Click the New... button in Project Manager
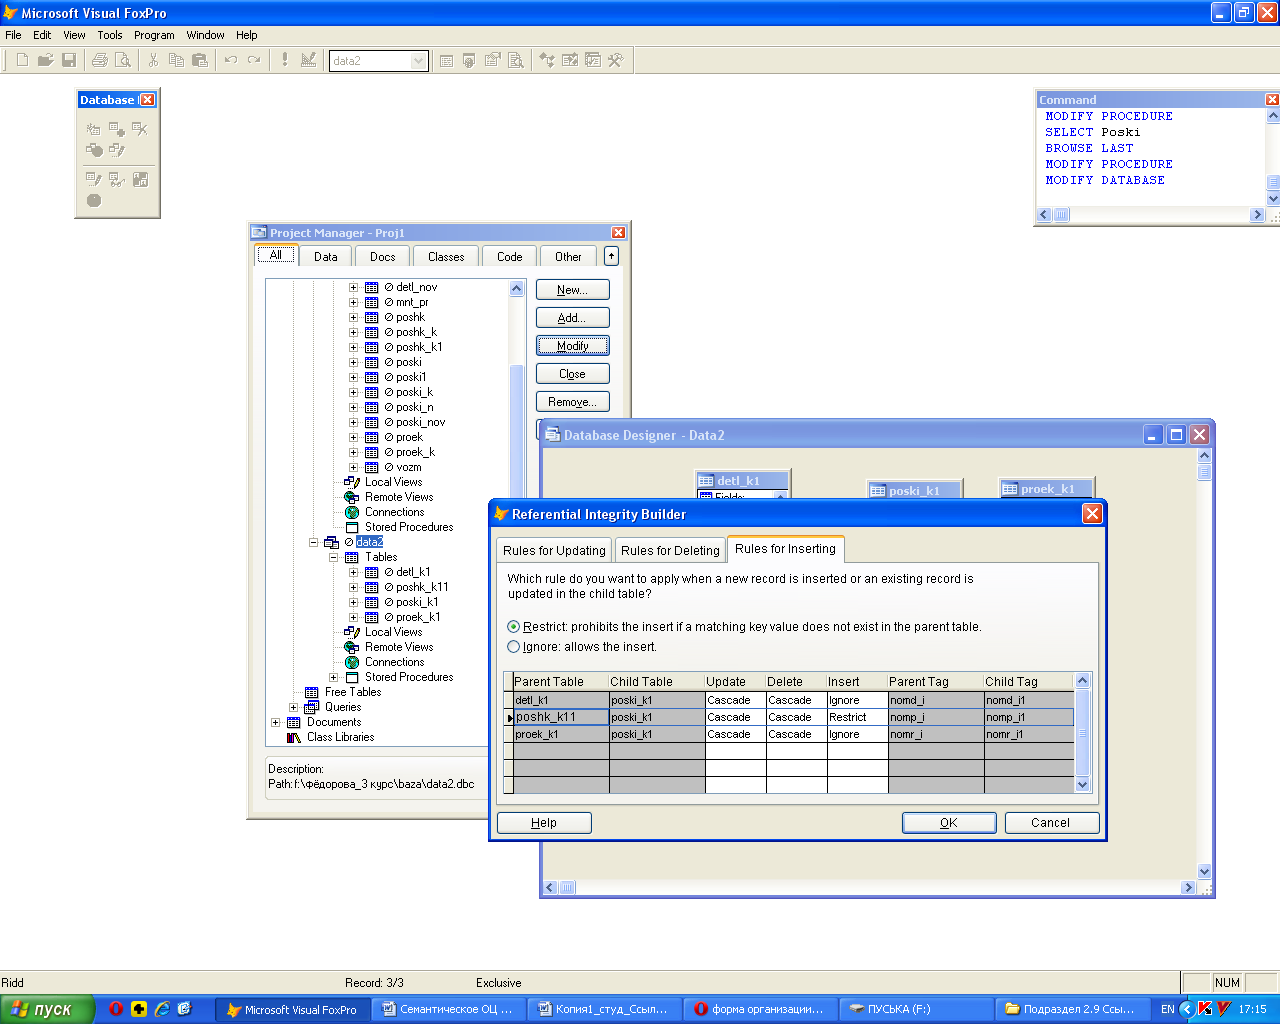The image size is (1280, 1024). 573,290
